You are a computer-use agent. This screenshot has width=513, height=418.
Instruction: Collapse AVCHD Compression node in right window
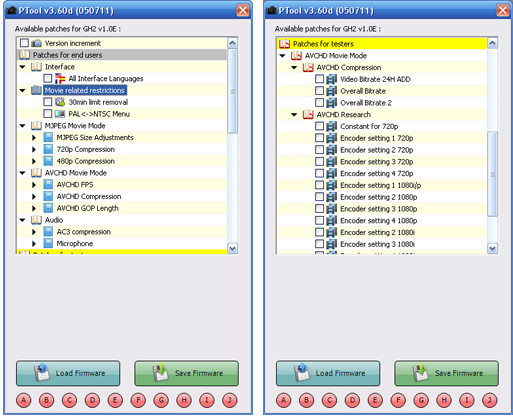(294, 67)
